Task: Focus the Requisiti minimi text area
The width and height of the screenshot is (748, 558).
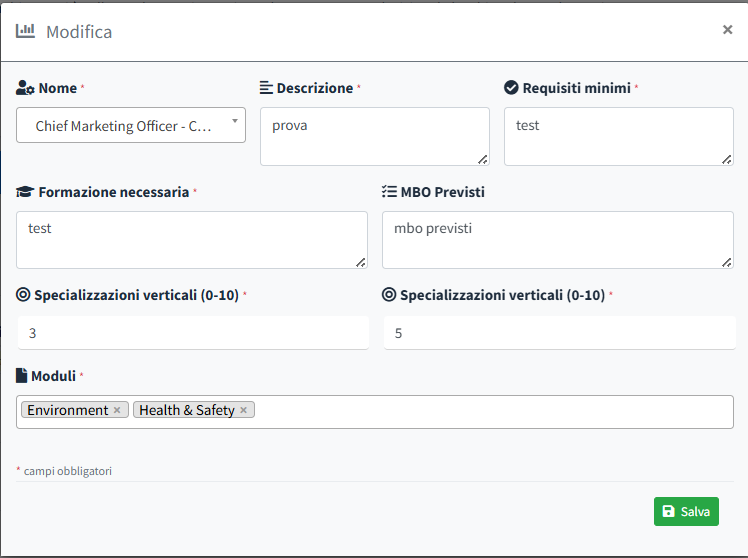Action: click(x=618, y=136)
